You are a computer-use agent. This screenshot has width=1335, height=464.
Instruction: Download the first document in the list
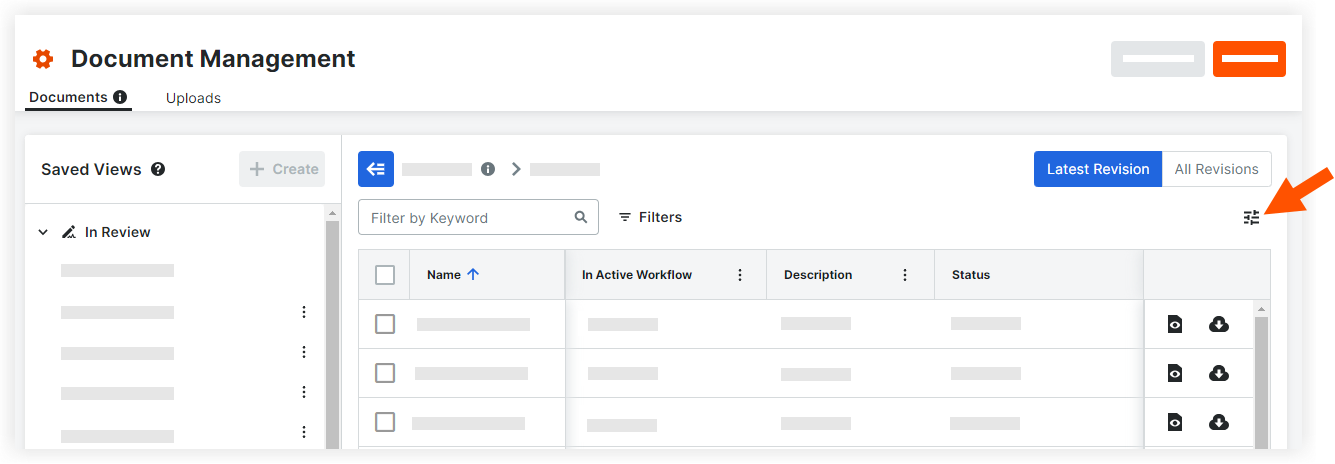(1218, 324)
